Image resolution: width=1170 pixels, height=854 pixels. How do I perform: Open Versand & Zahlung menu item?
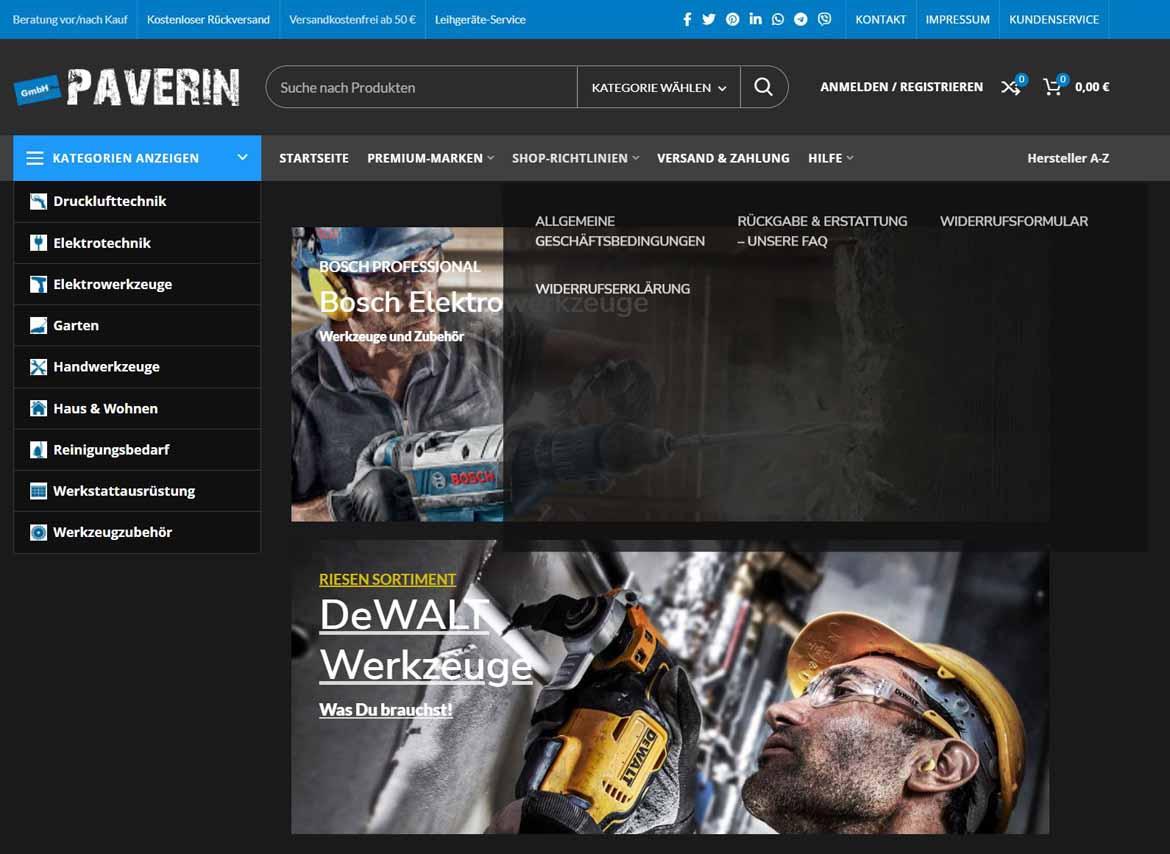(723, 158)
